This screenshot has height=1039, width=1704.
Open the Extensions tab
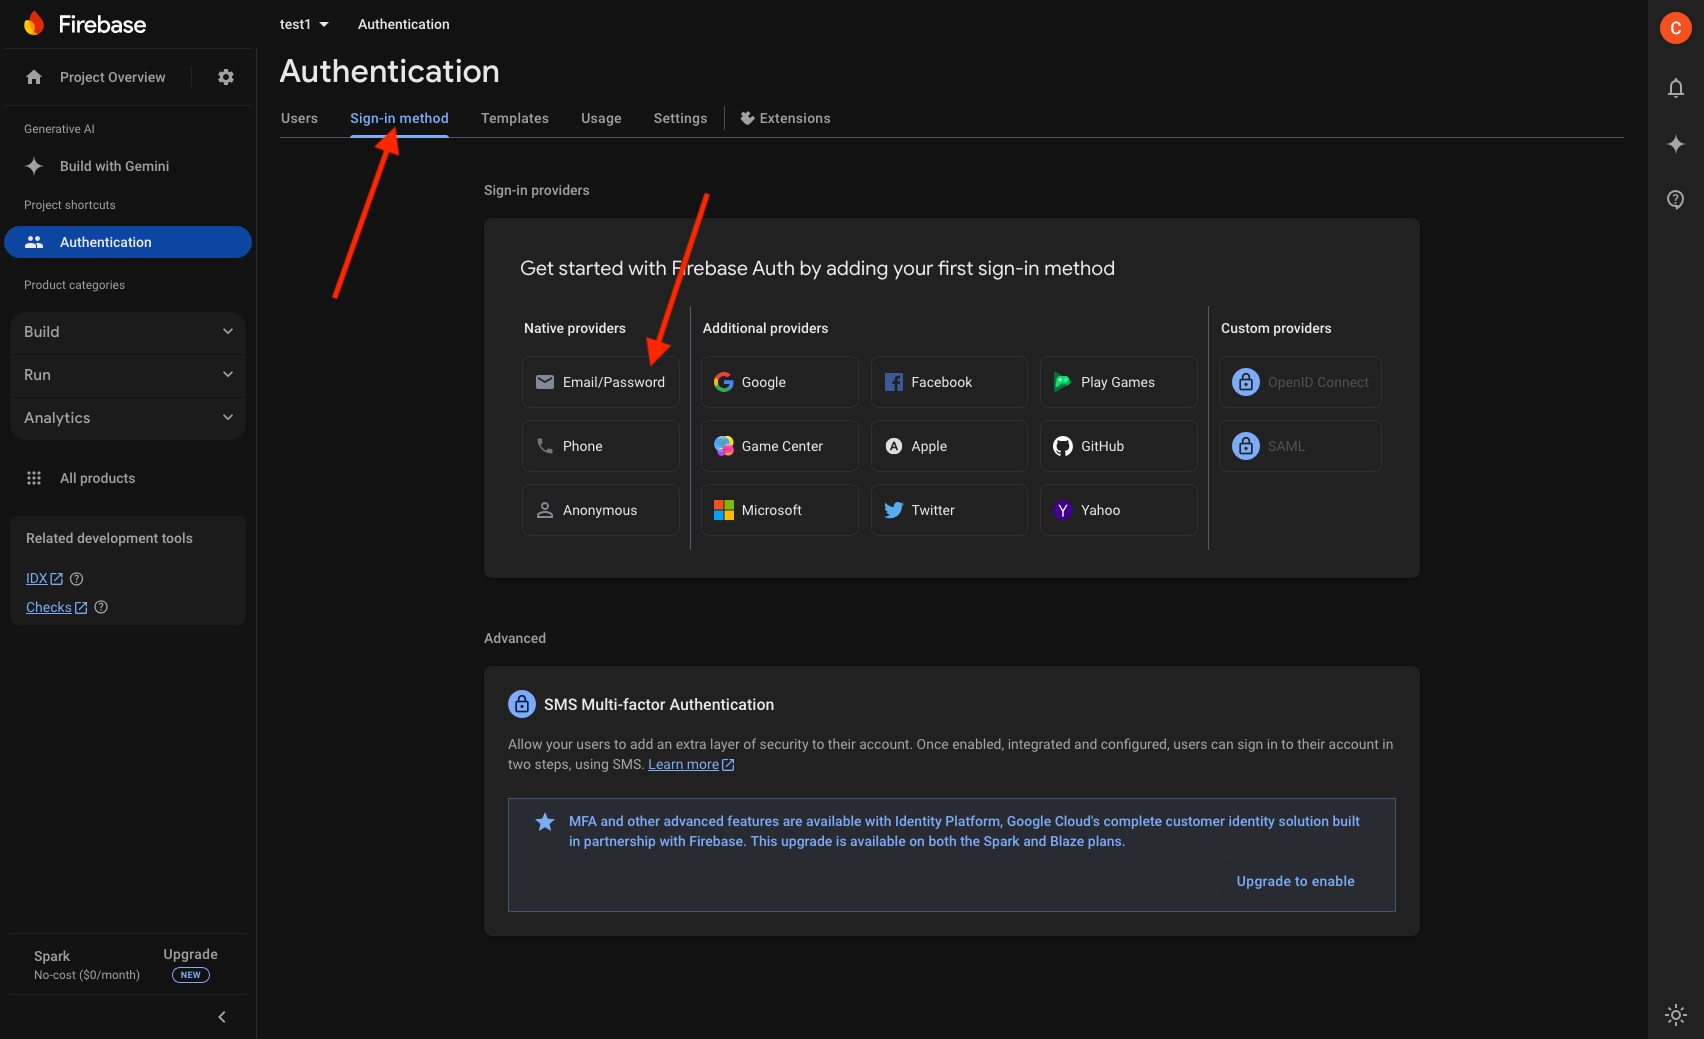785,118
